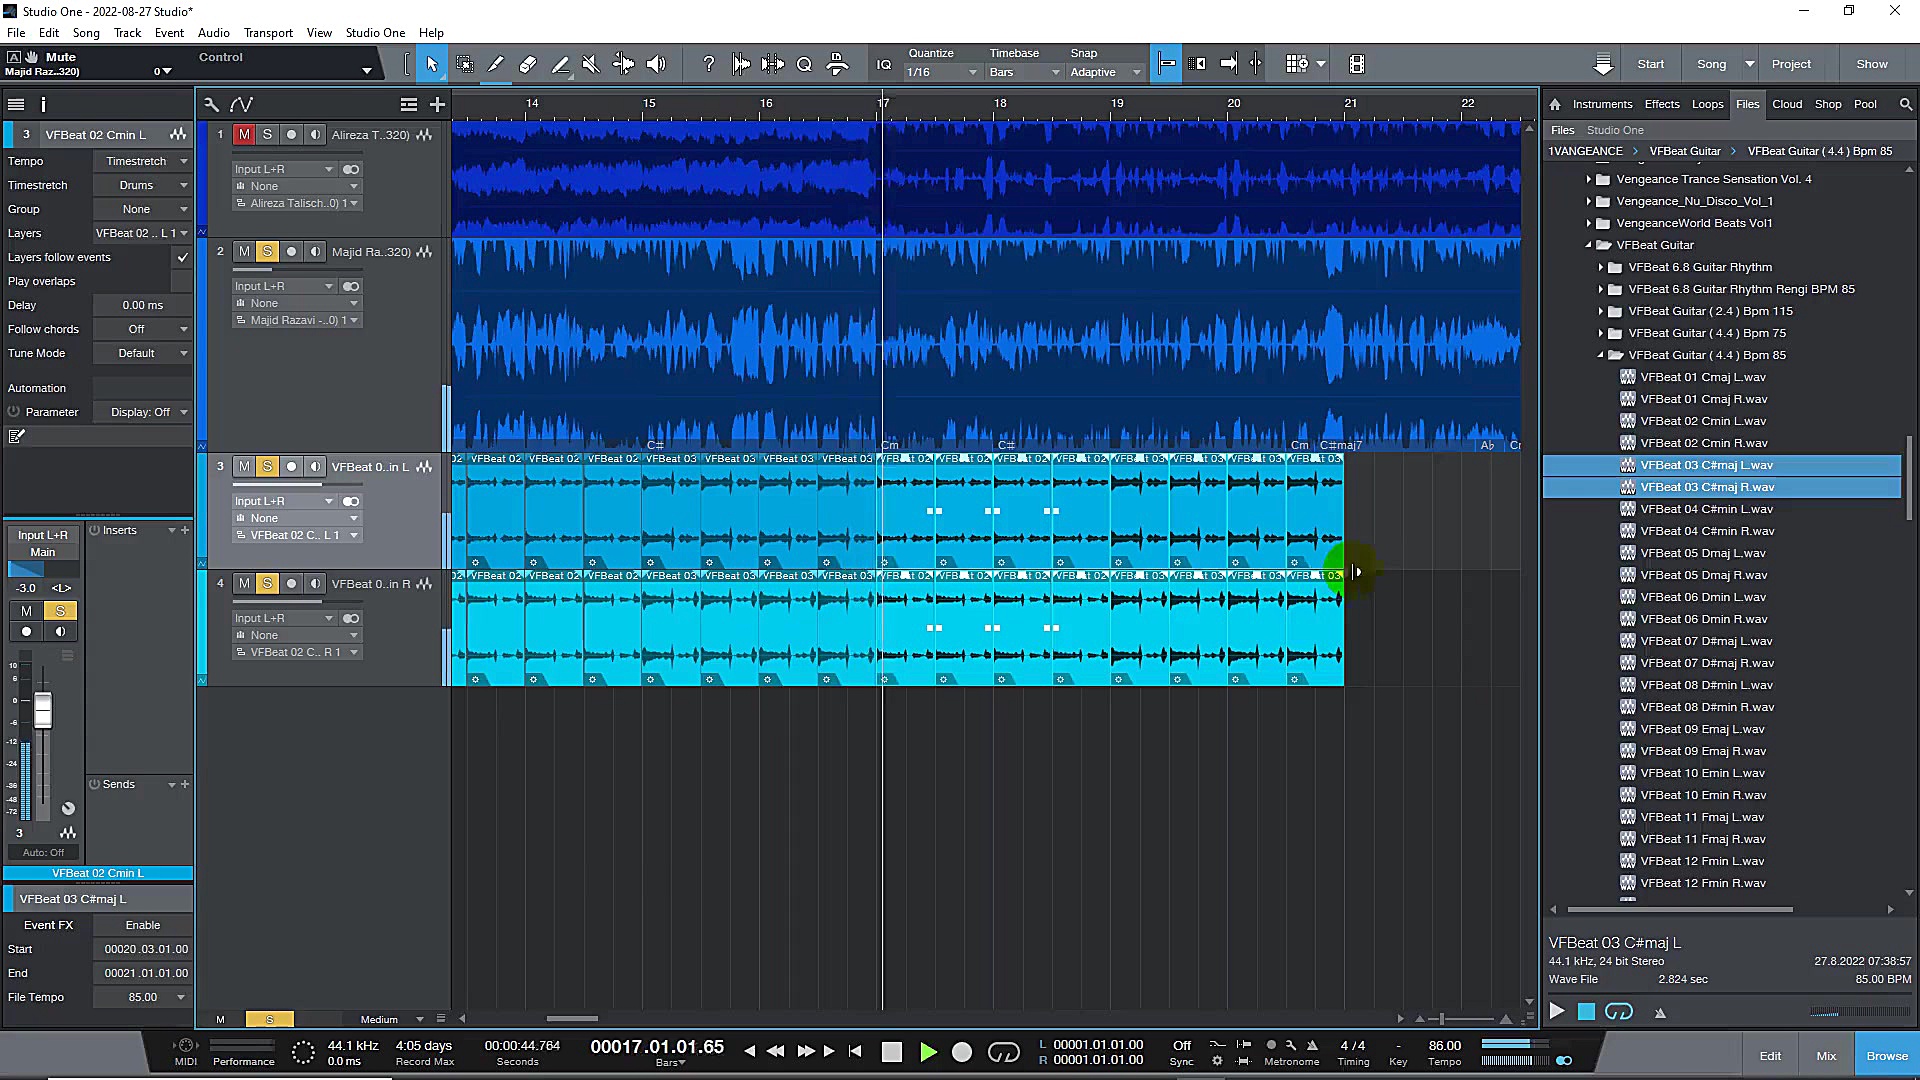
Task: Select VFBeat 05 Dmaj L.wav file
Action: click(1702, 553)
